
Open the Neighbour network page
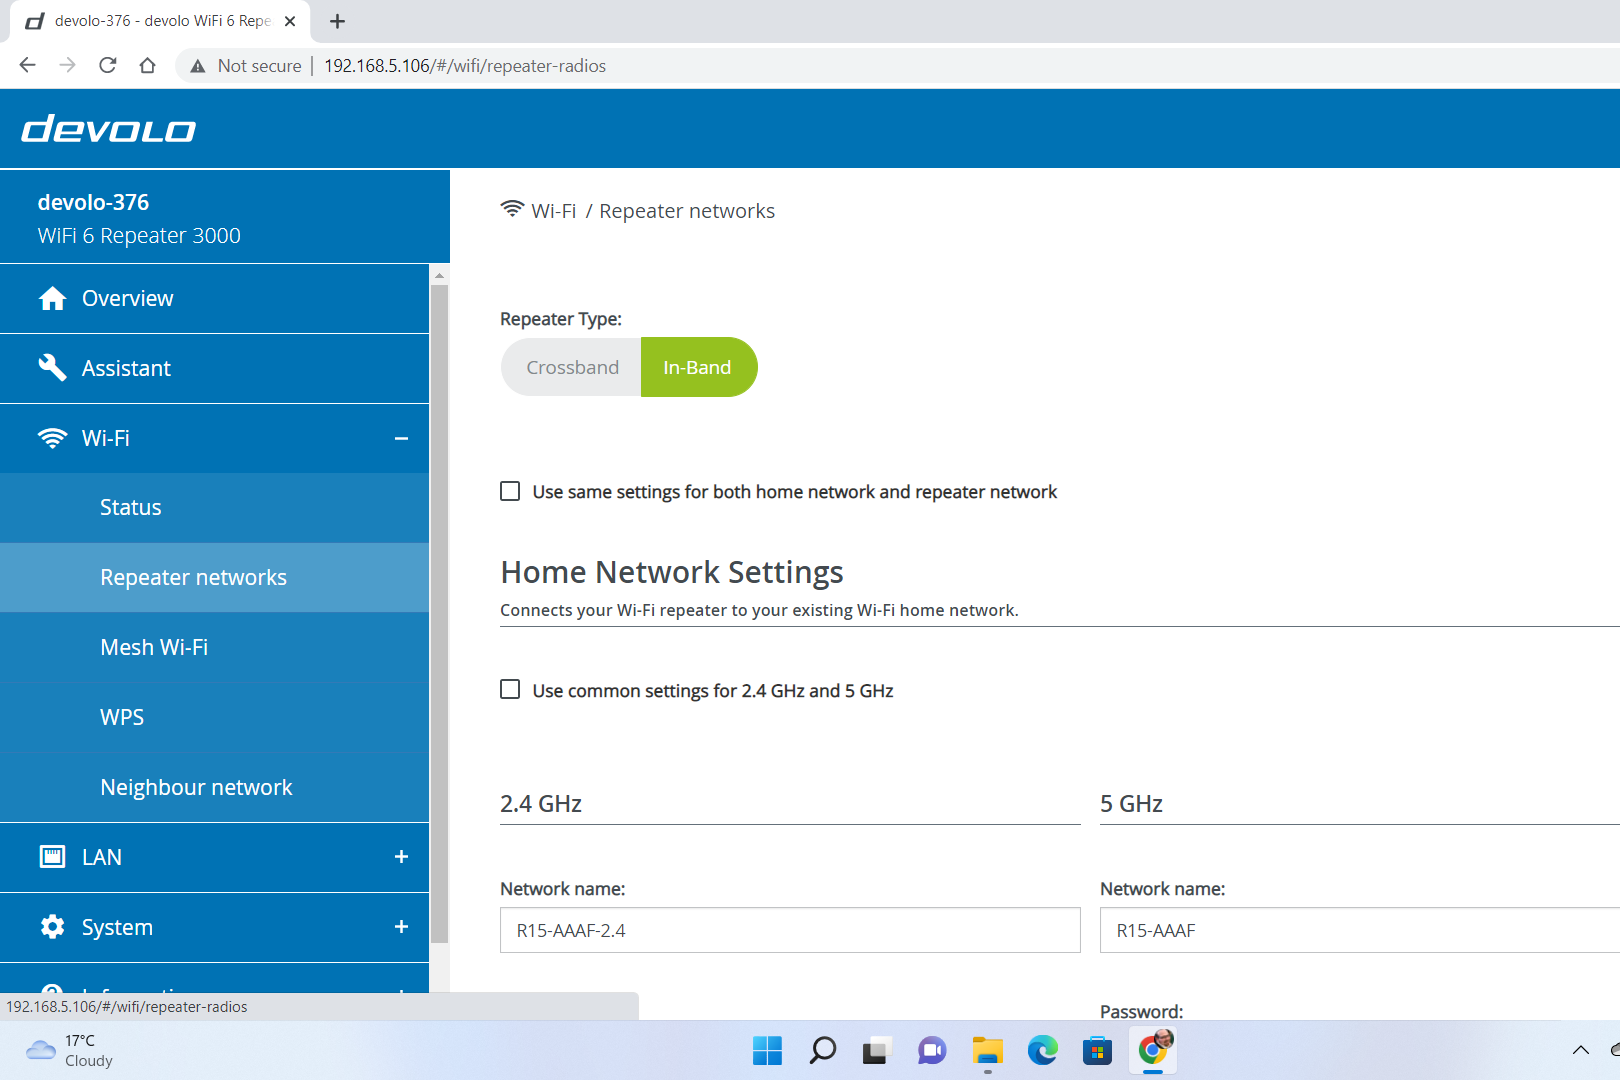tap(196, 787)
